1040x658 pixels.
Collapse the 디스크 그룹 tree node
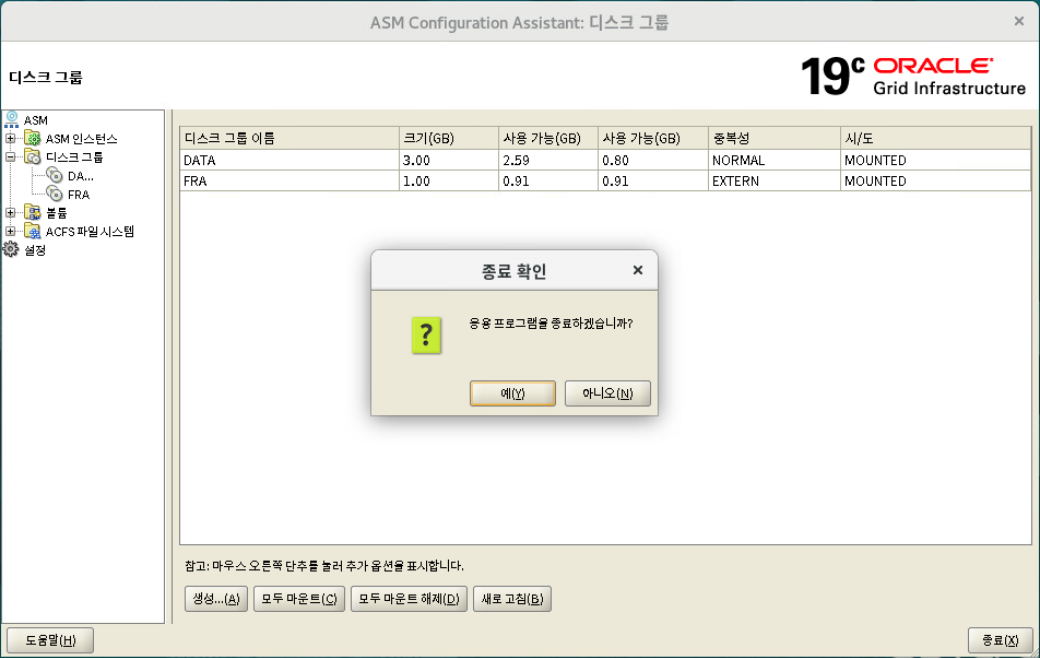(11, 157)
